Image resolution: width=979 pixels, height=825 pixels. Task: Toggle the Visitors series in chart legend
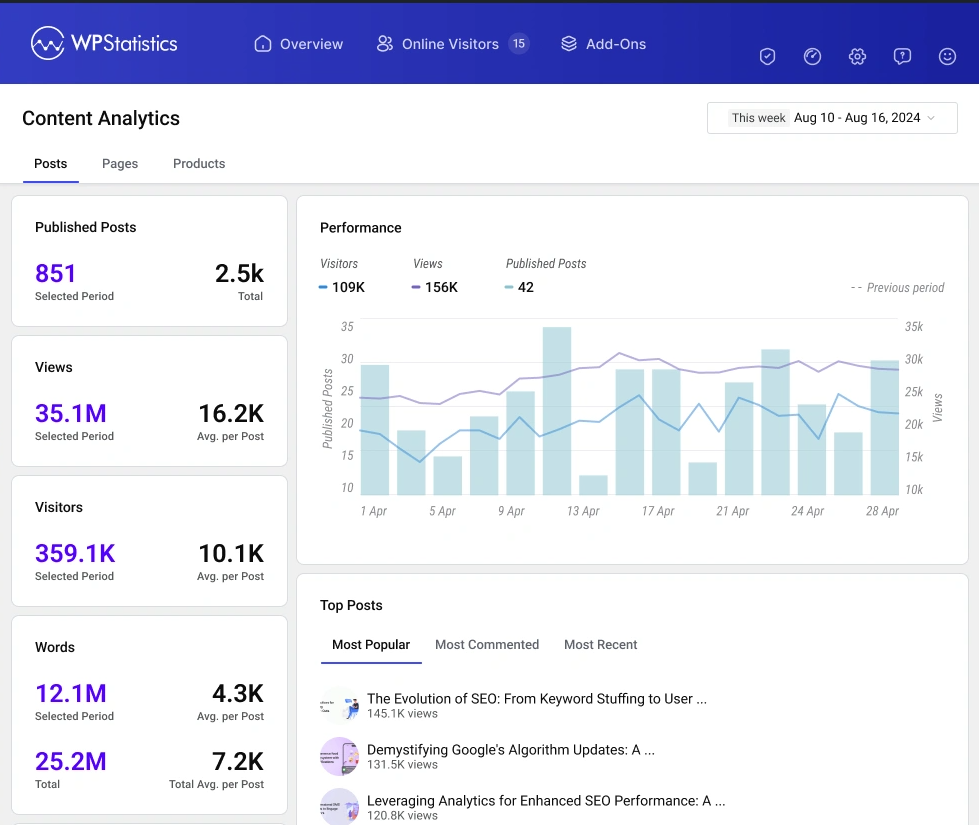pyautogui.click(x=342, y=275)
